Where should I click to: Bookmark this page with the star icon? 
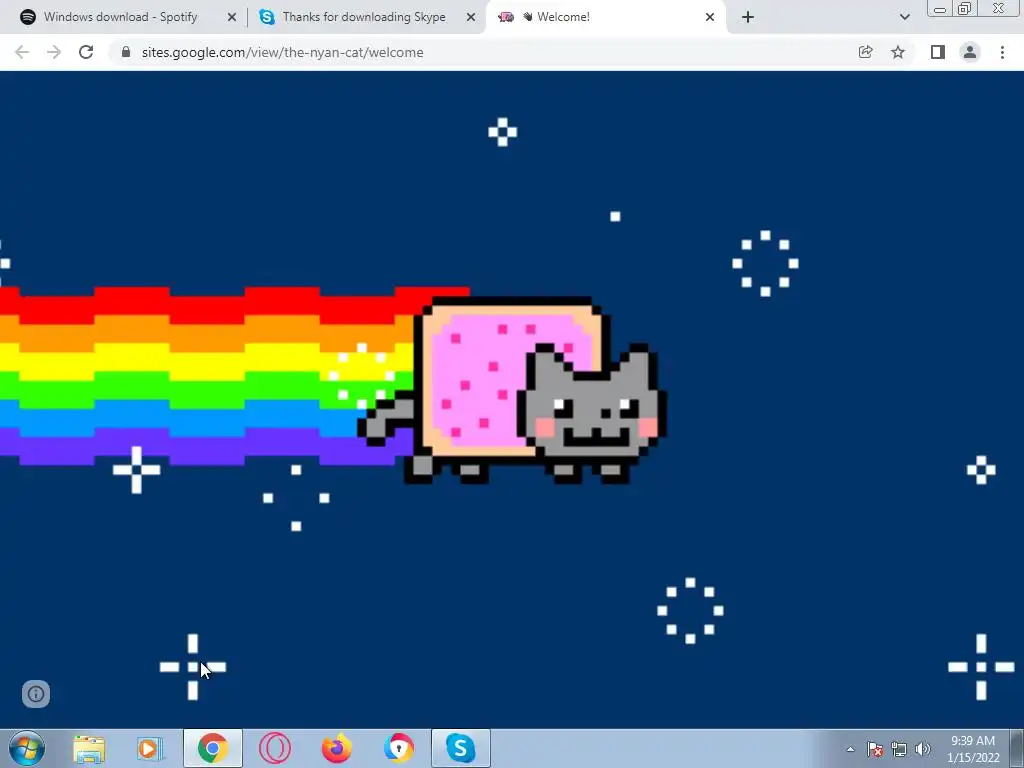pyautogui.click(x=898, y=52)
